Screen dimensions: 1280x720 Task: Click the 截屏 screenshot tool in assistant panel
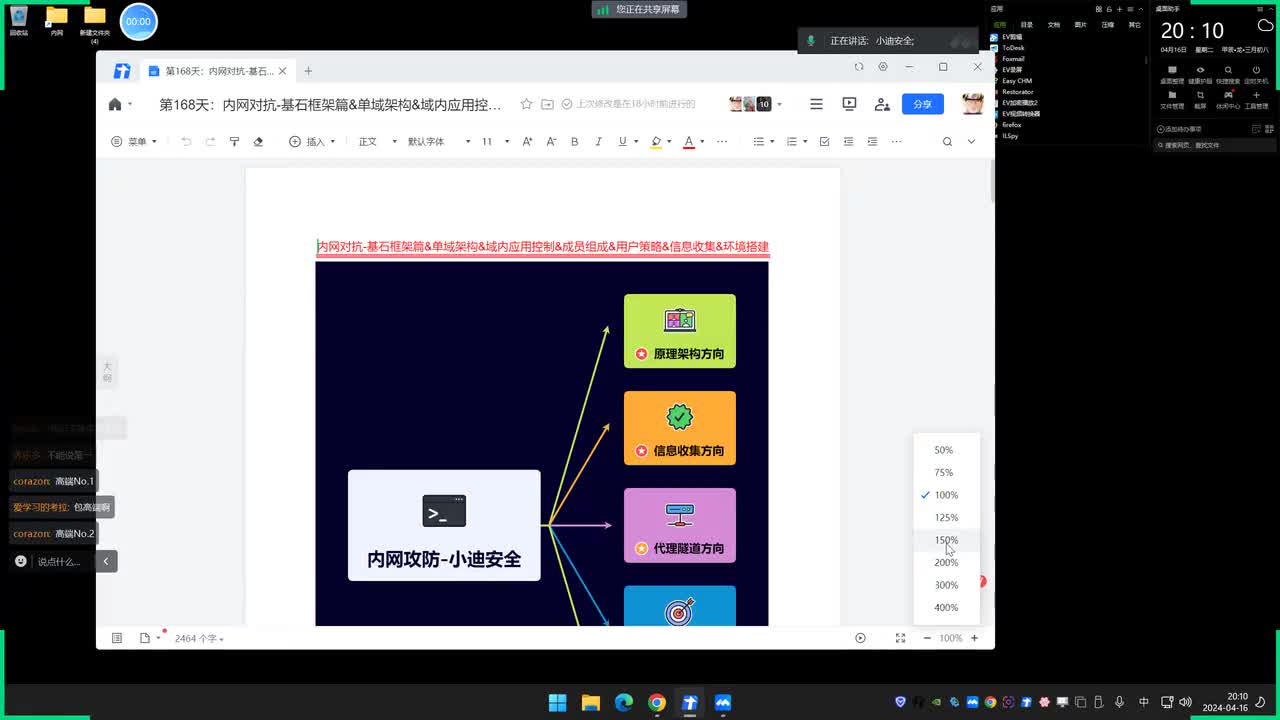pyautogui.click(x=1200, y=99)
